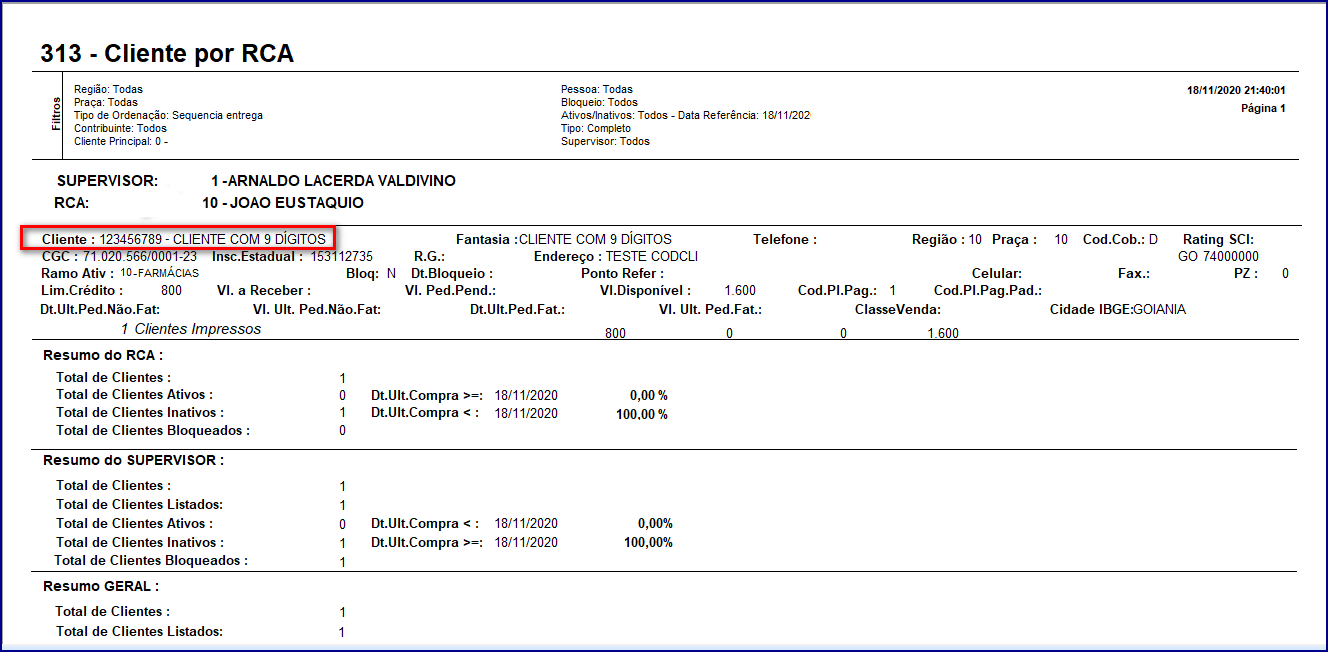Select 'Pessoa: Todas' filter text
This screenshot has height=652, width=1328.
[x=597, y=90]
